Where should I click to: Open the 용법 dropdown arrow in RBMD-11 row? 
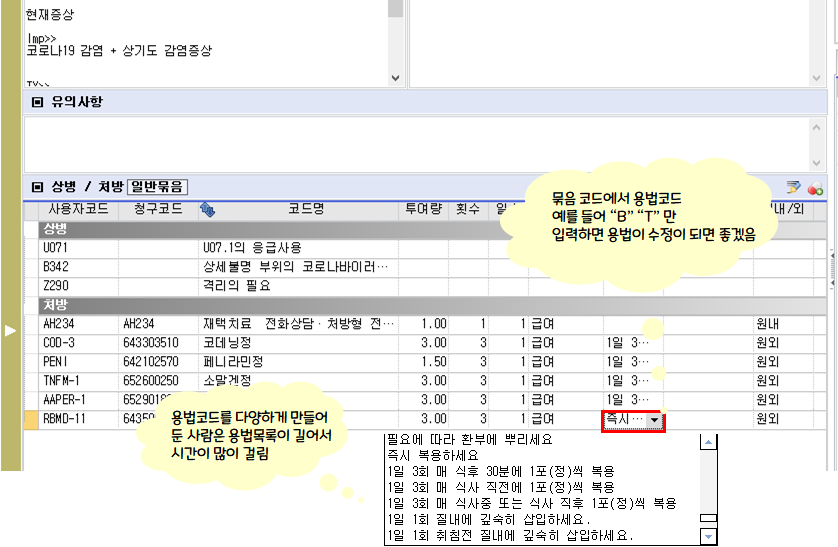click(x=654, y=420)
